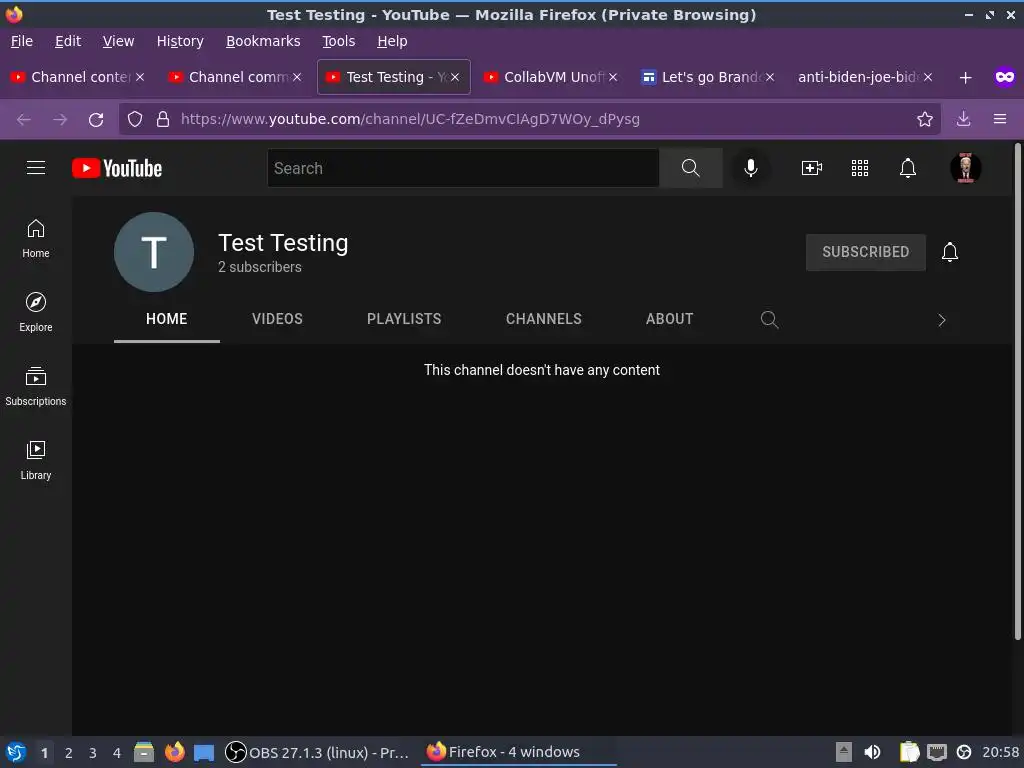
Task: Open the History menu
Action: tap(180, 41)
